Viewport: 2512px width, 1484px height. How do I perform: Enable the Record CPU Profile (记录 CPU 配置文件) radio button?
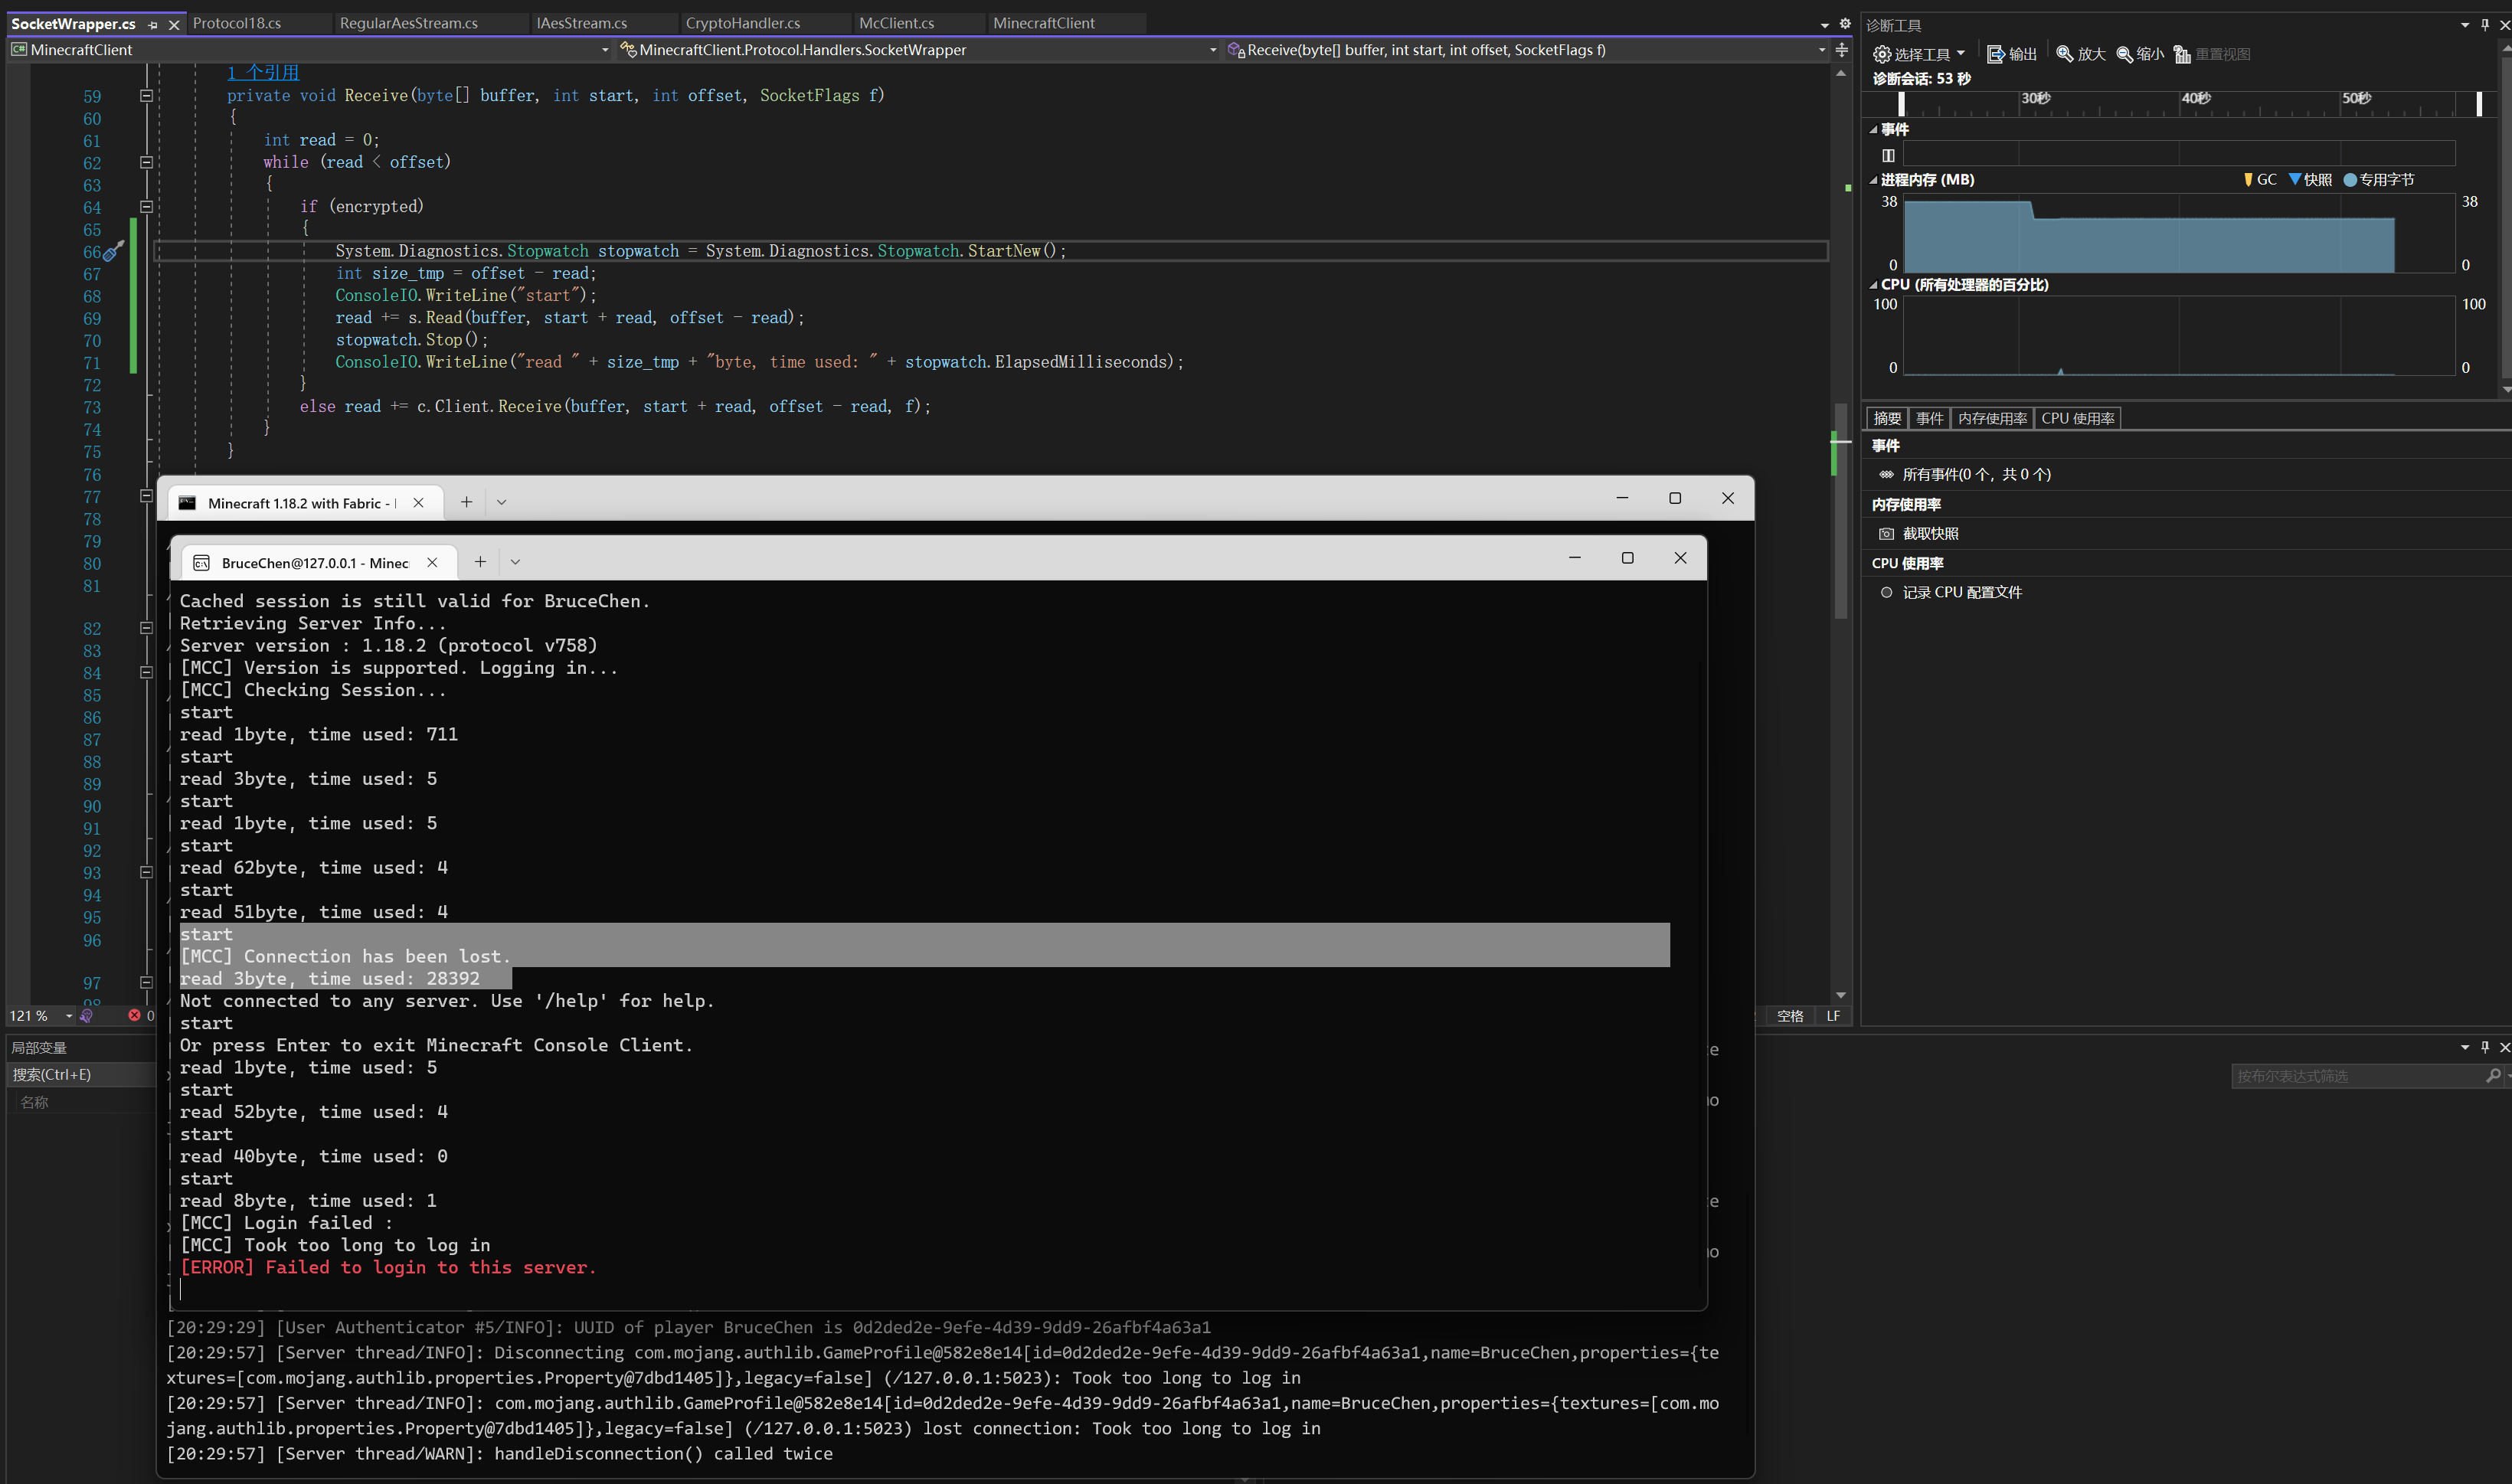[x=1886, y=592]
